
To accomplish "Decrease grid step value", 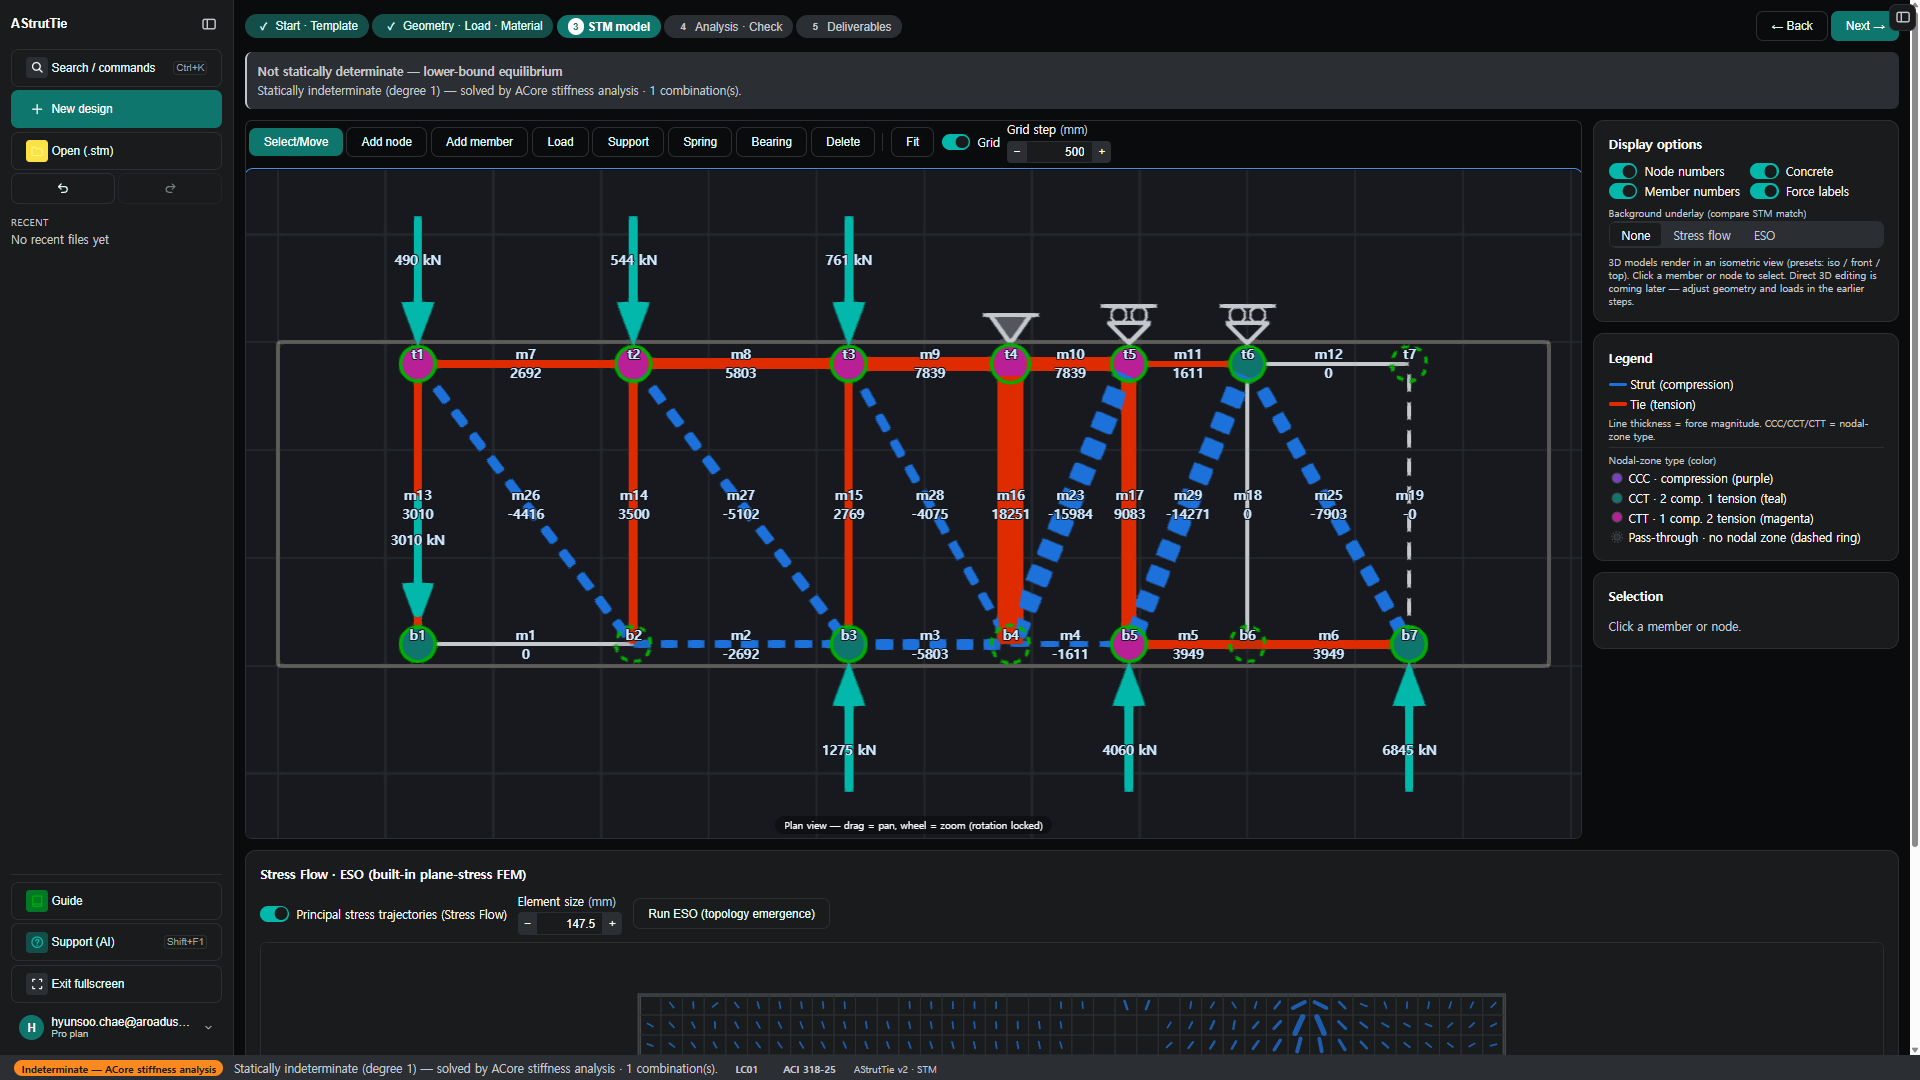I will 1017,152.
